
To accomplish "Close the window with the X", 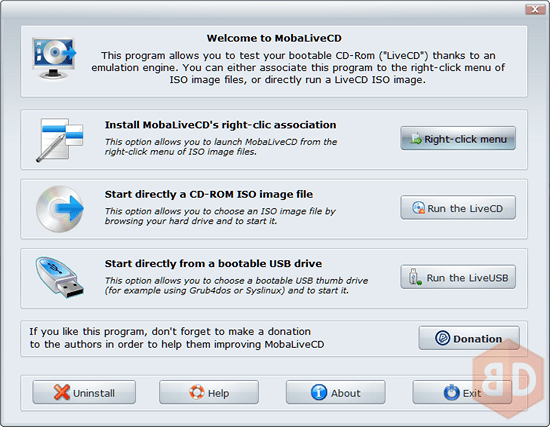I will coord(535,9).
